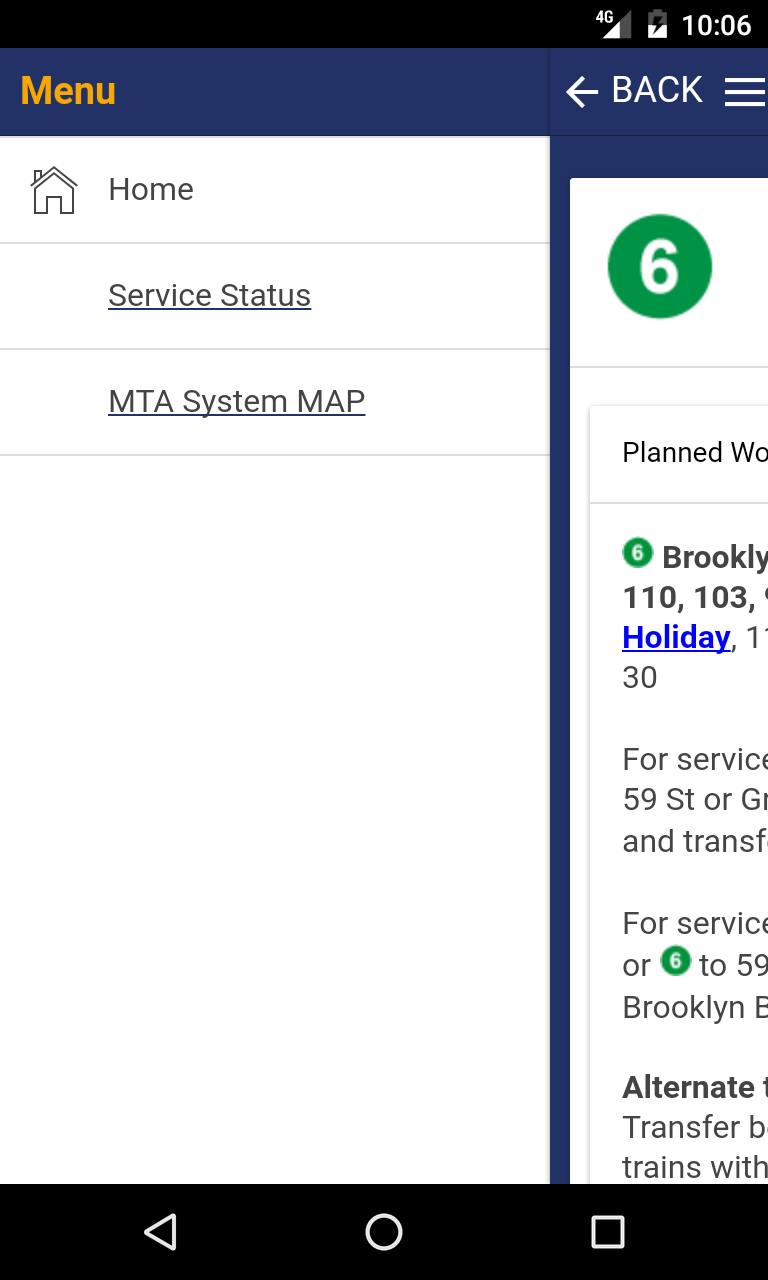Viewport: 768px width, 1280px height.
Task: Tap the Android back navigation button
Action: coord(160,1232)
